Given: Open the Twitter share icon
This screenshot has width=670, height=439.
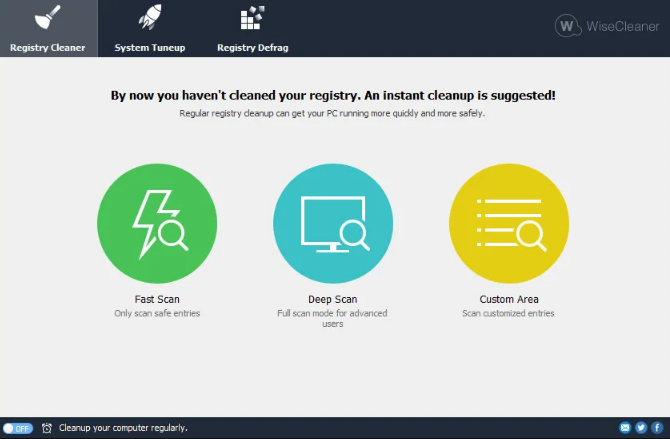Looking at the screenshot, I should [641, 427].
